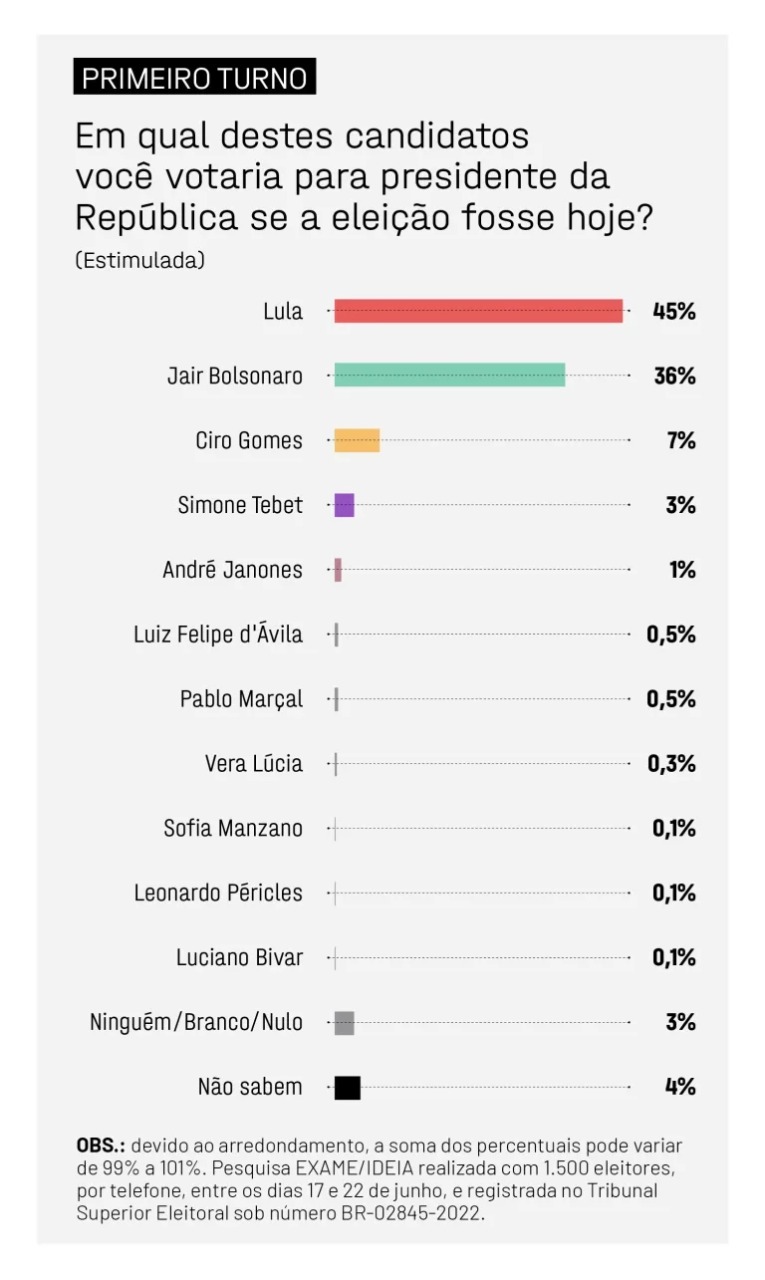The width and height of the screenshot is (765, 1280).
Task: Click the Luiz Felipe d'Ávila label
Action: [218, 635]
